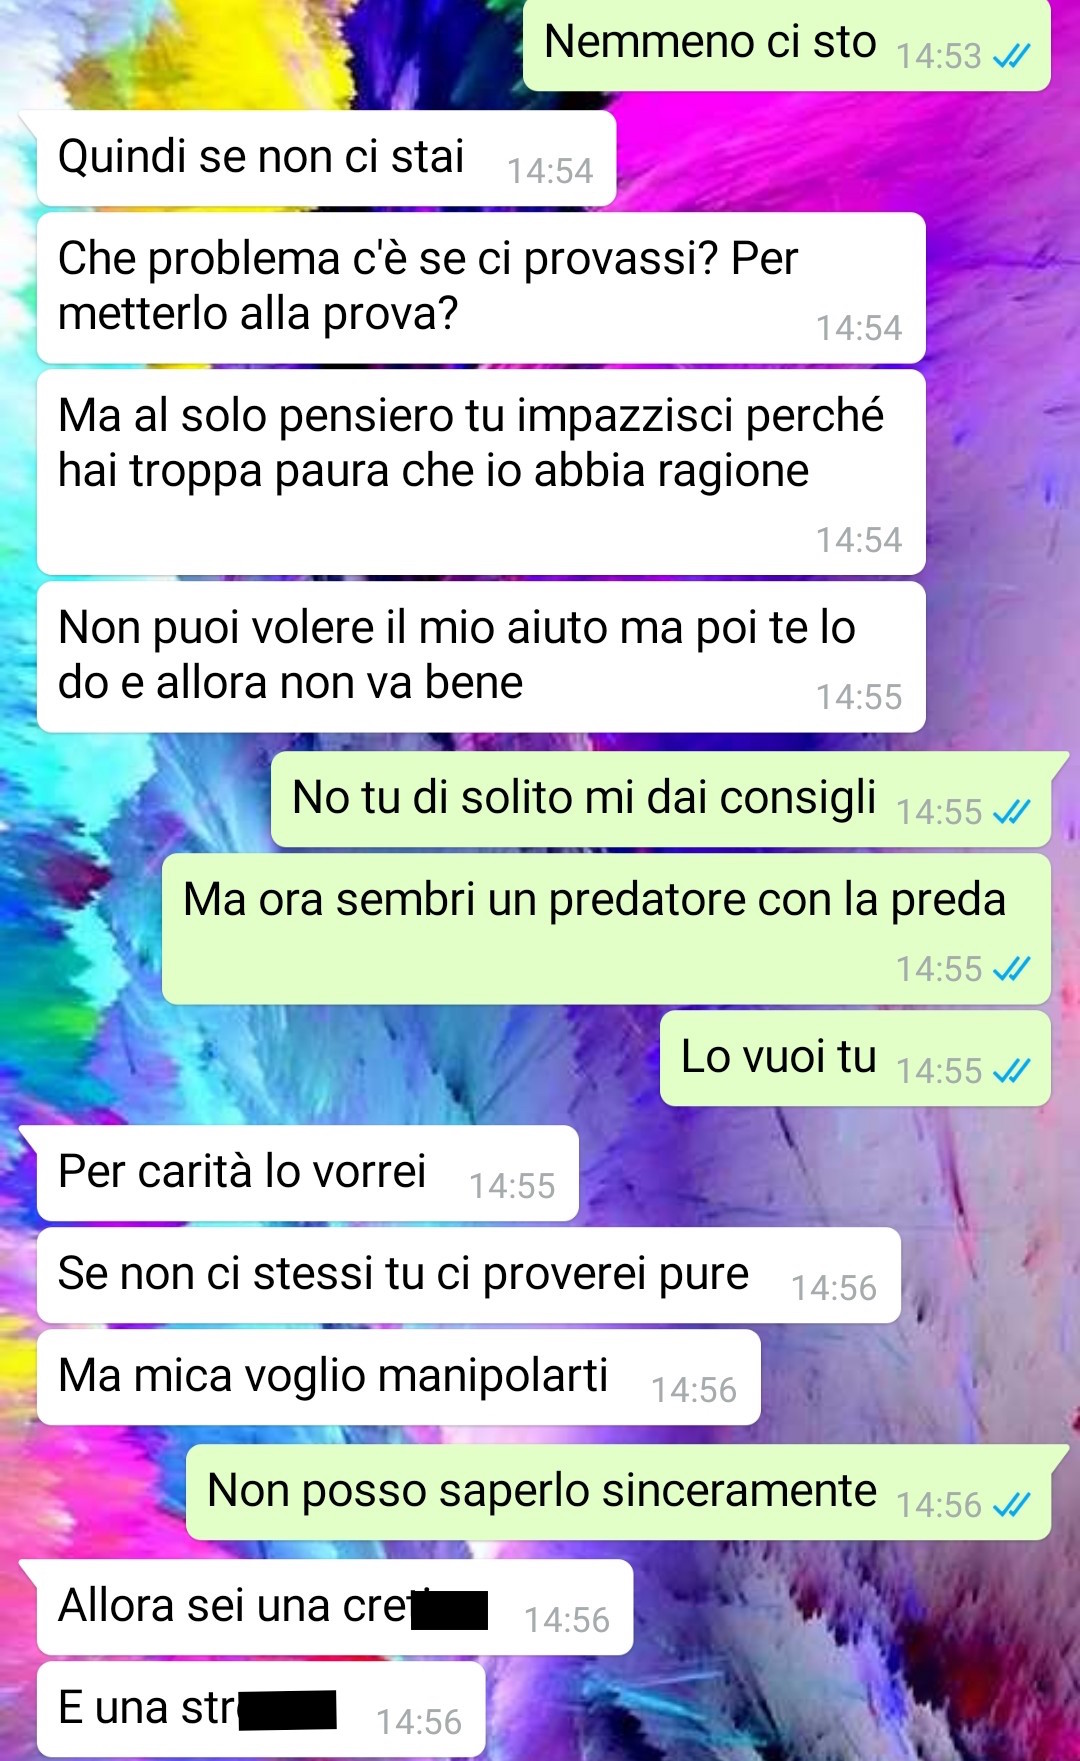
Task: Tap the sent message 'Lo vuoi tu'
Action: click(x=855, y=1058)
